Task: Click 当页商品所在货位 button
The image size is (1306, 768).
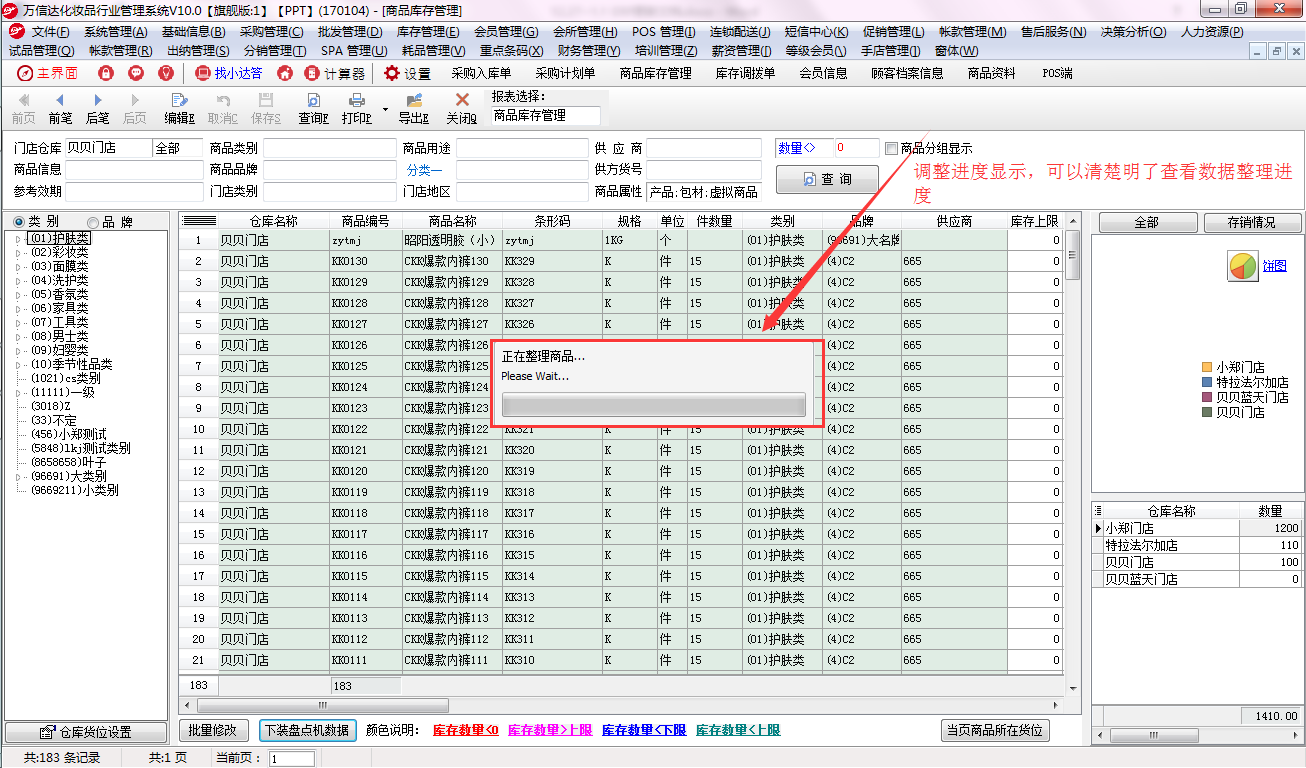Action: (995, 730)
